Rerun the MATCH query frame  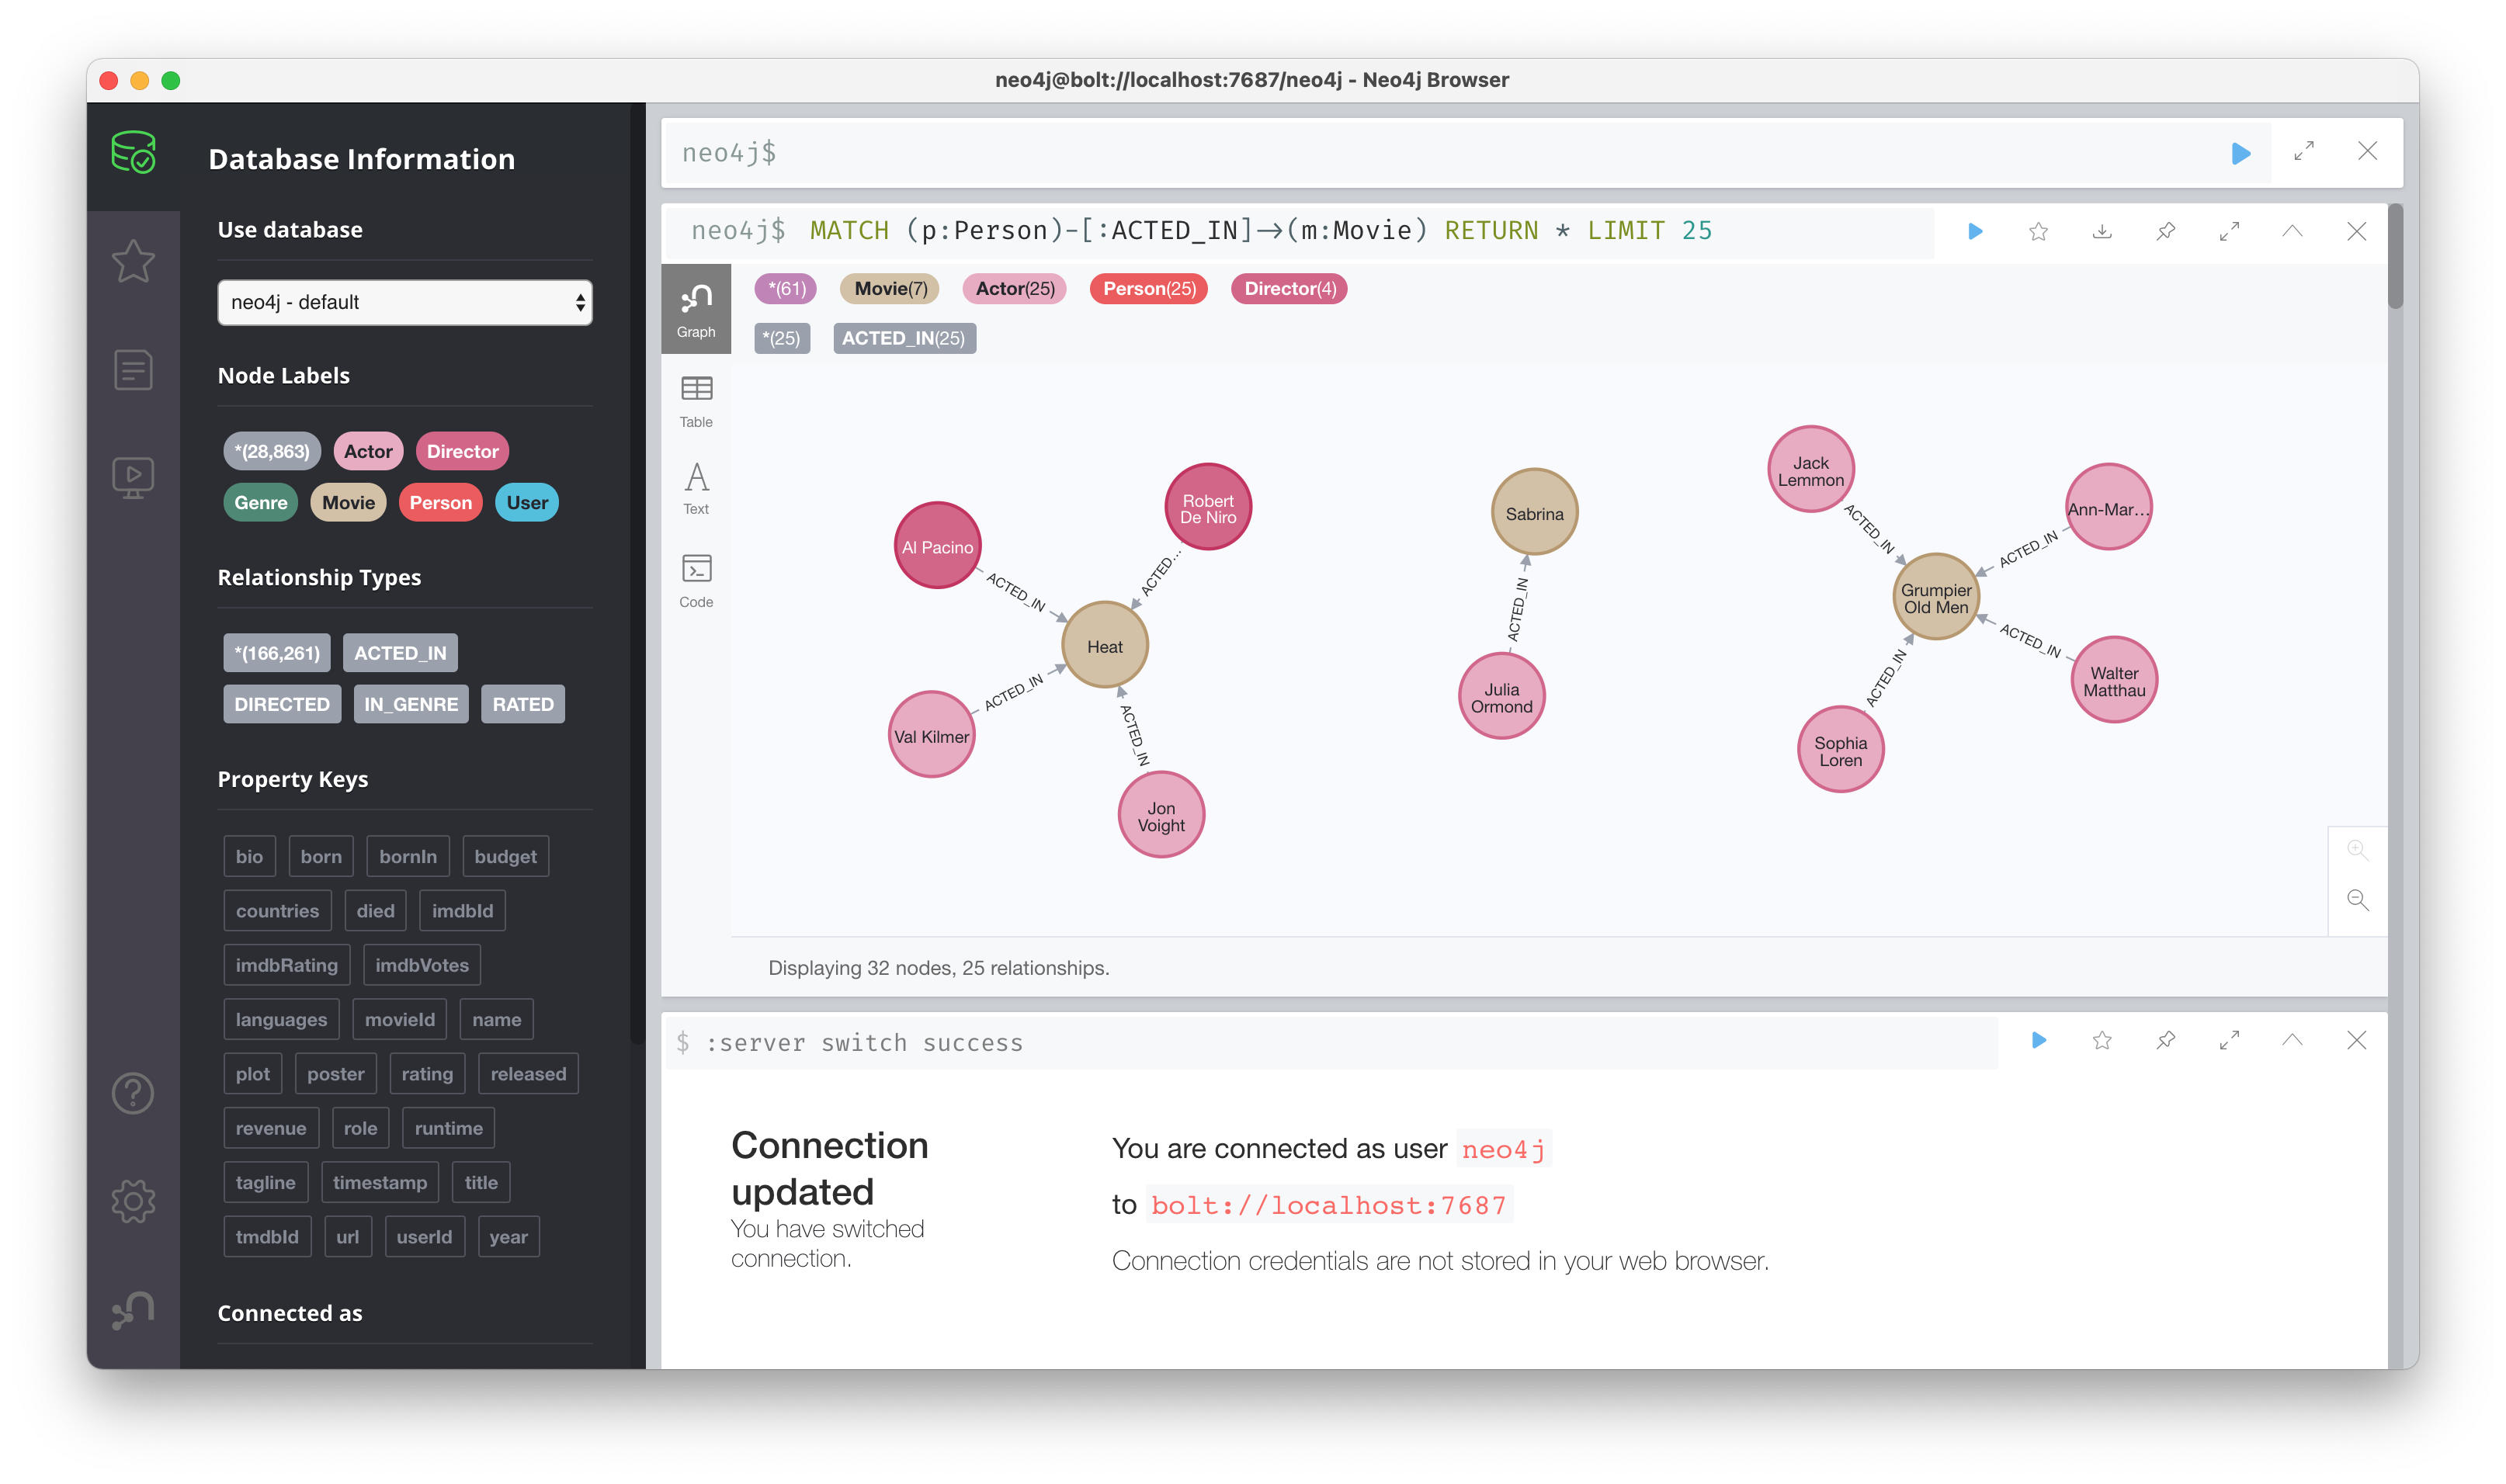(x=1975, y=232)
